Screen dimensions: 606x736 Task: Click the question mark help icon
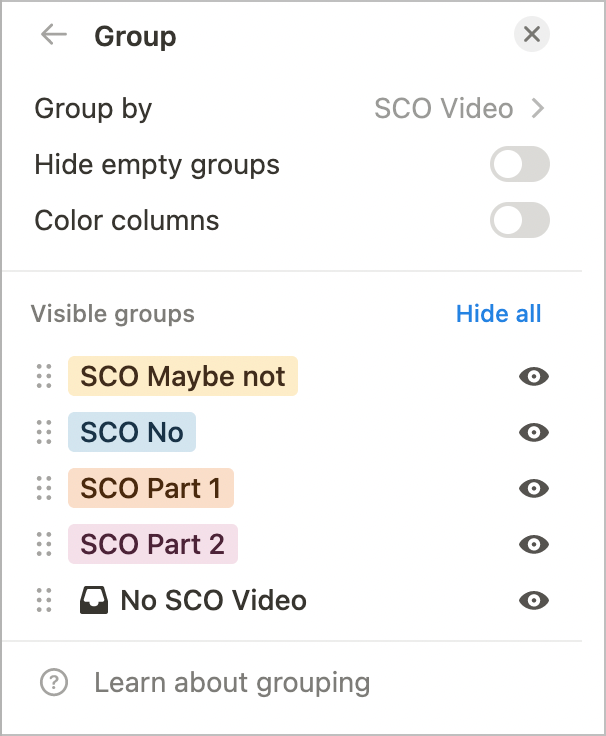(x=53, y=684)
